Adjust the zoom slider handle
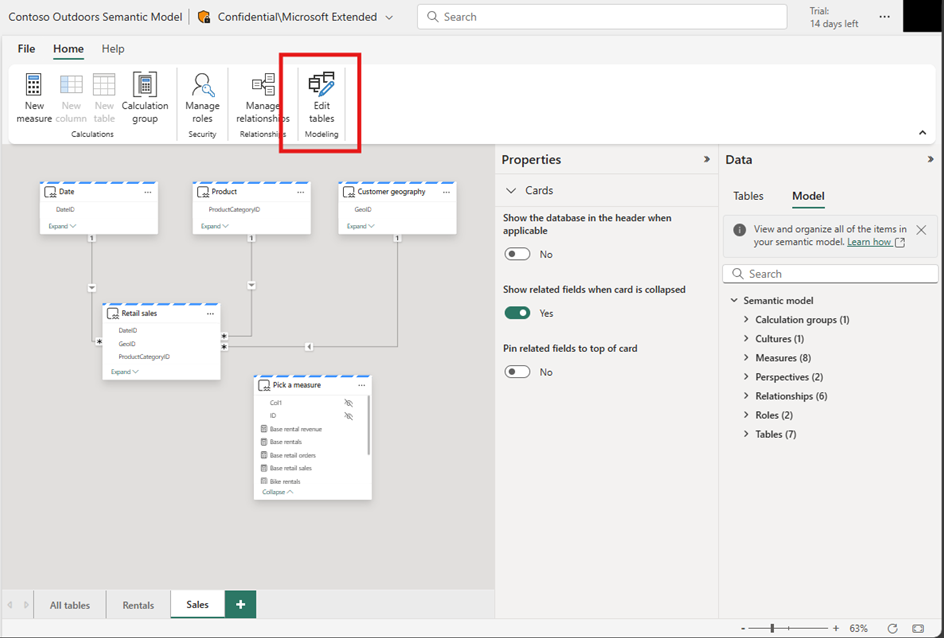944x638 pixels. click(772, 628)
